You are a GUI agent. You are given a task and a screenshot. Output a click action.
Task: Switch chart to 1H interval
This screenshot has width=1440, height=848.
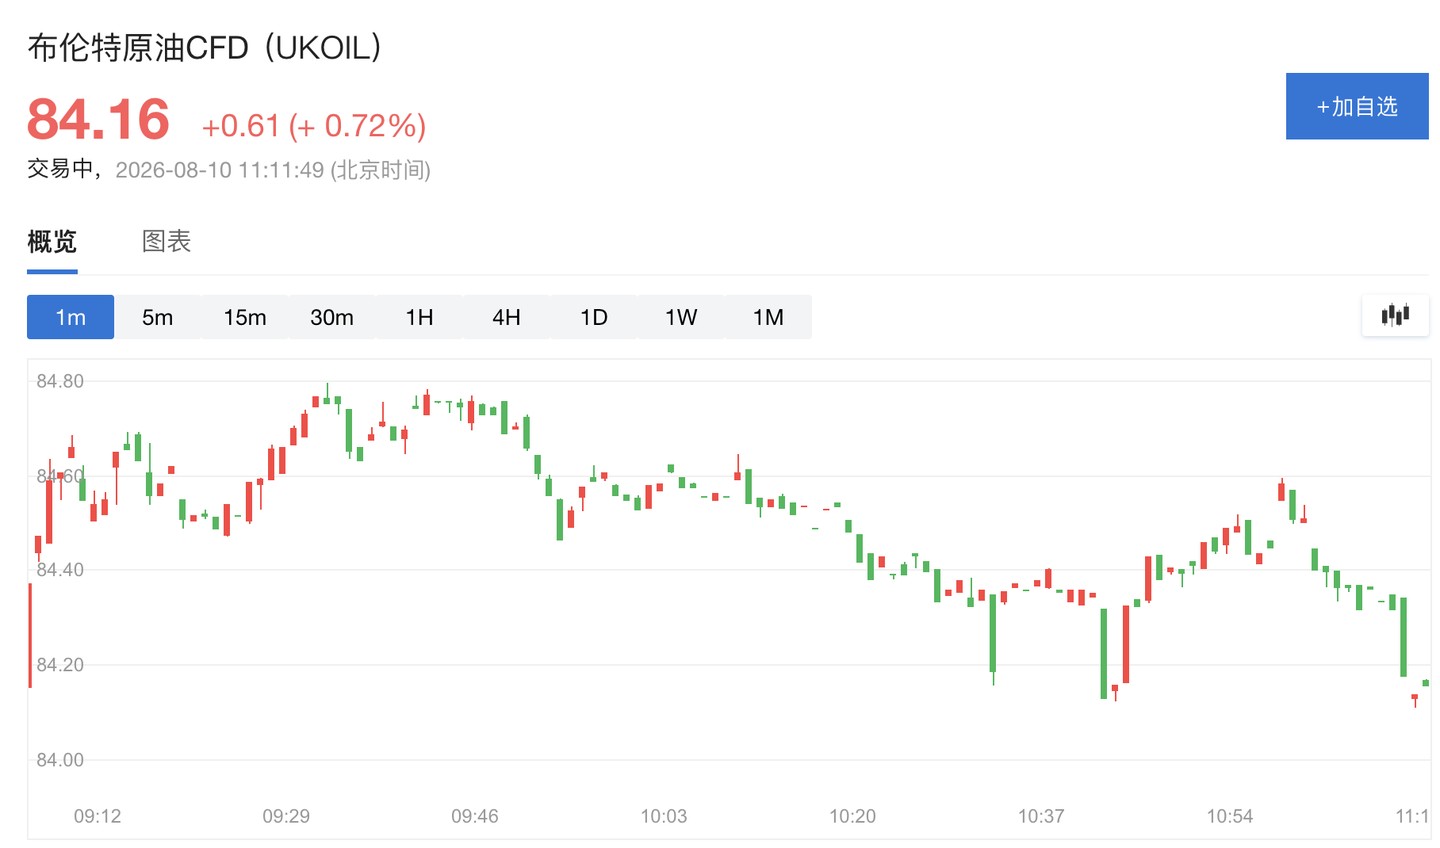[419, 317]
